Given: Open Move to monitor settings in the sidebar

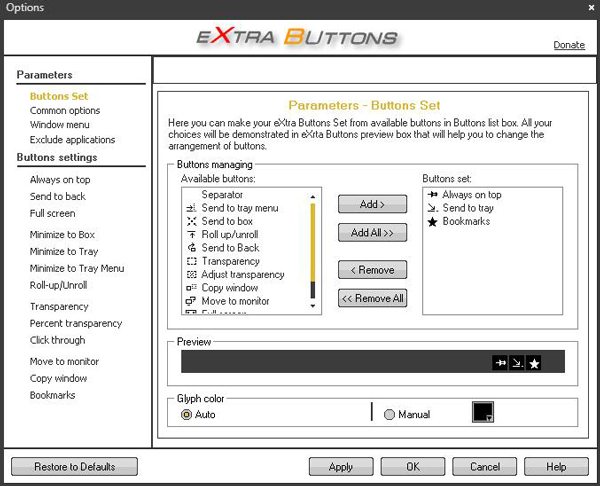Looking at the screenshot, I should tap(64, 362).
